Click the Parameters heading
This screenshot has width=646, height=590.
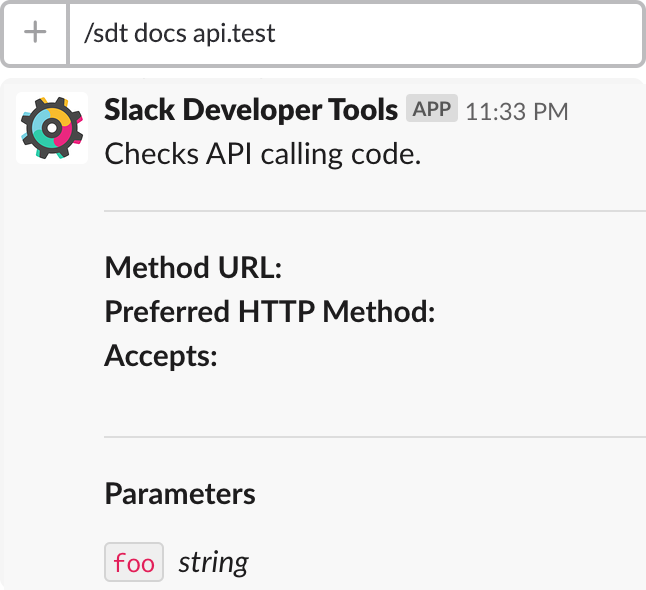(x=180, y=494)
